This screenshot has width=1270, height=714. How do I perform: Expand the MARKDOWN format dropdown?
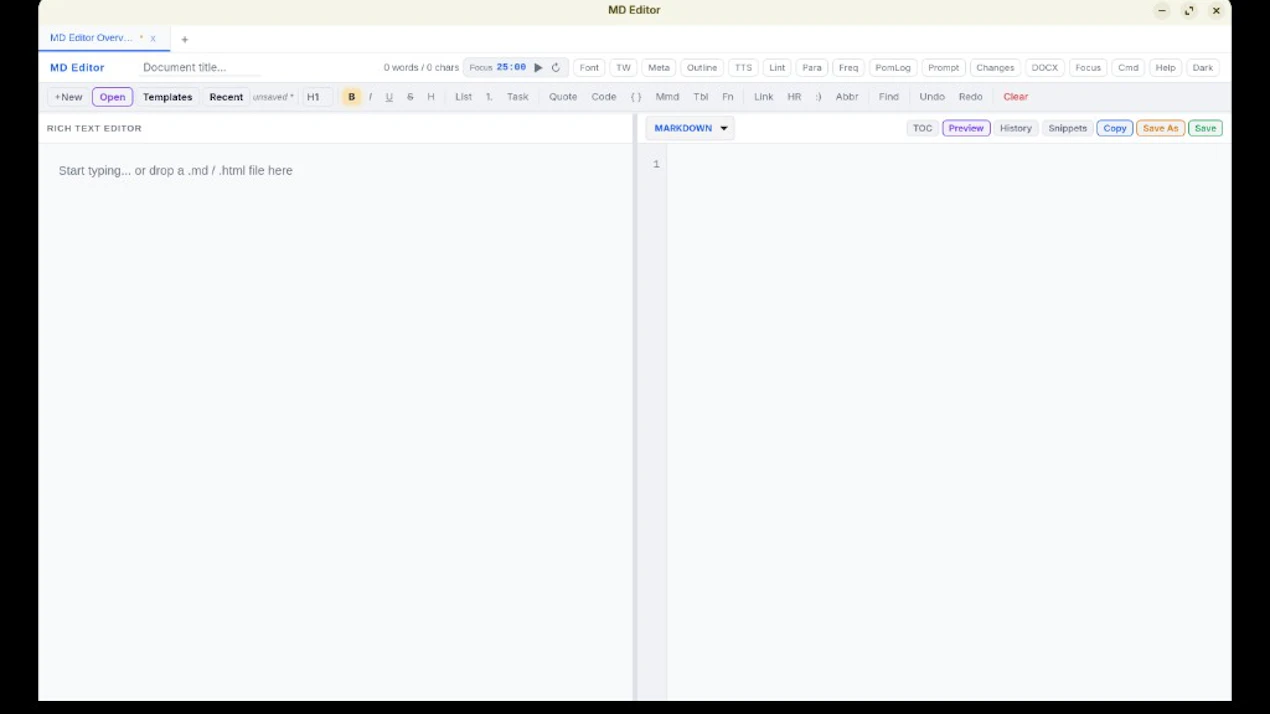(x=690, y=128)
